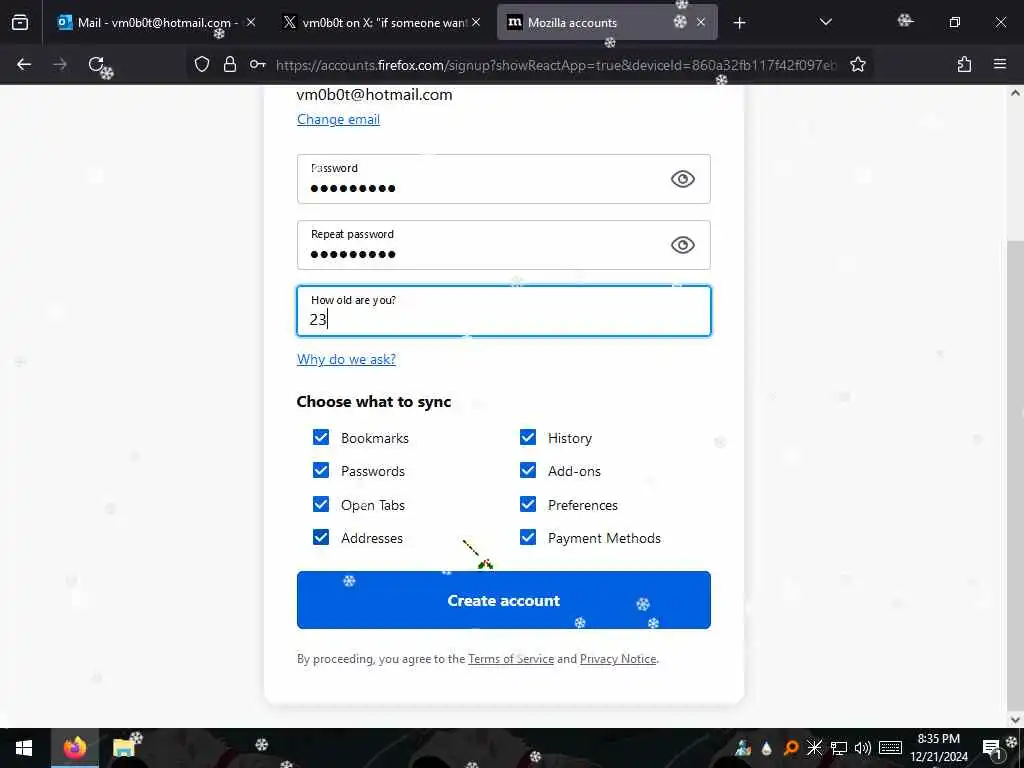Click the Firefox taskbar icon
Viewport: 1024px width, 768px height.
tap(74, 748)
